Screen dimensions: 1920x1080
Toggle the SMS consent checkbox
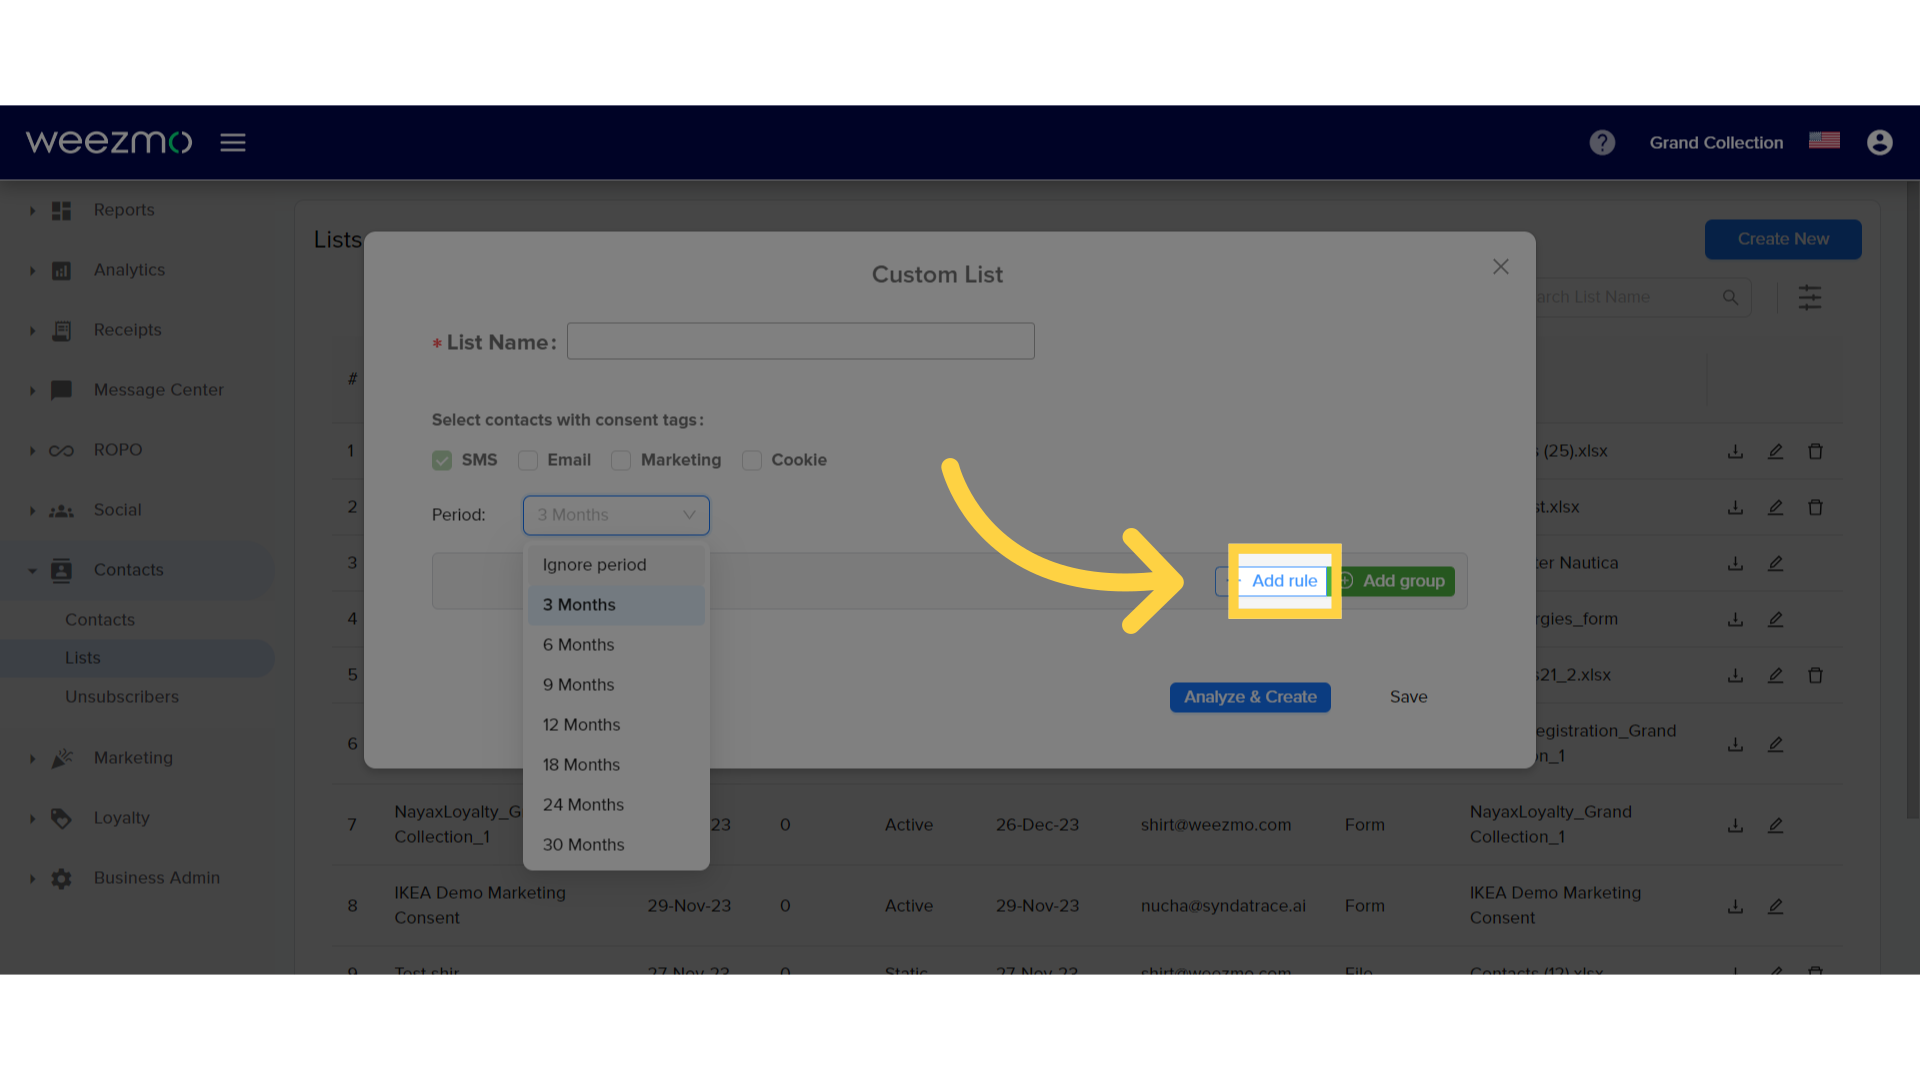click(x=443, y=460)
